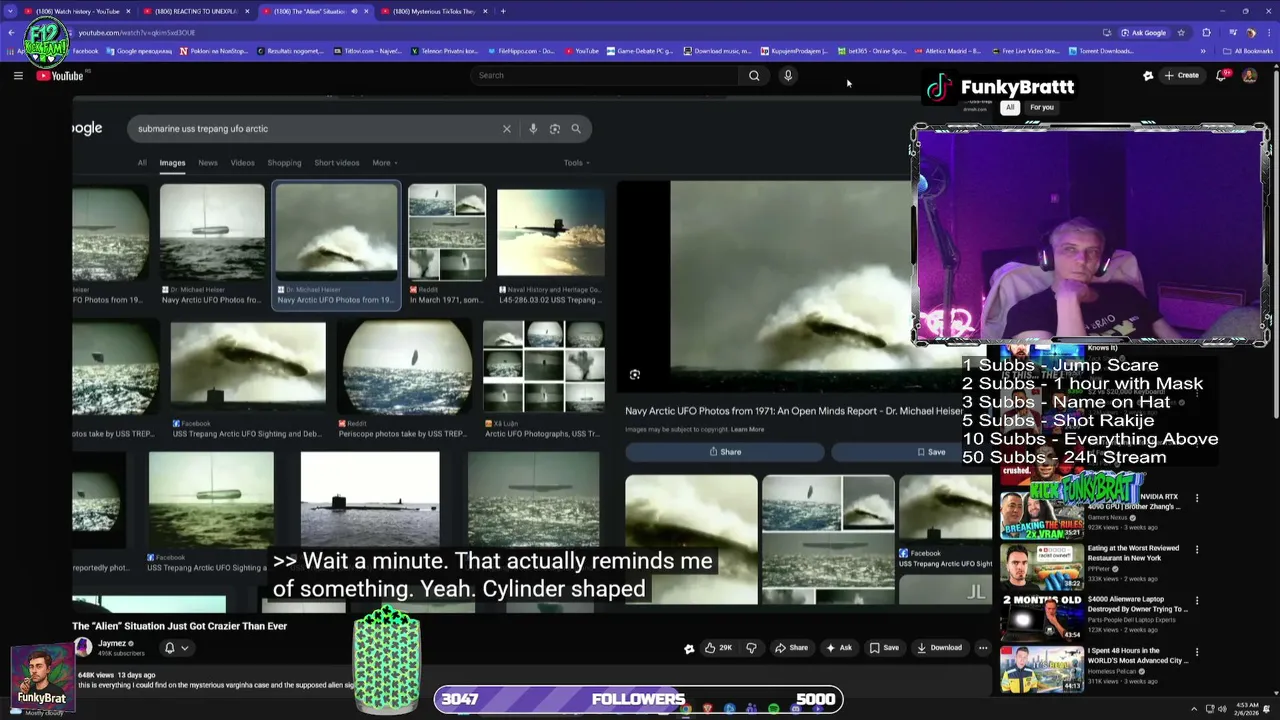
Task: Switch to 'REACTING TO UNEXPLAINED' browser tab
Action: tap(196, 11)
